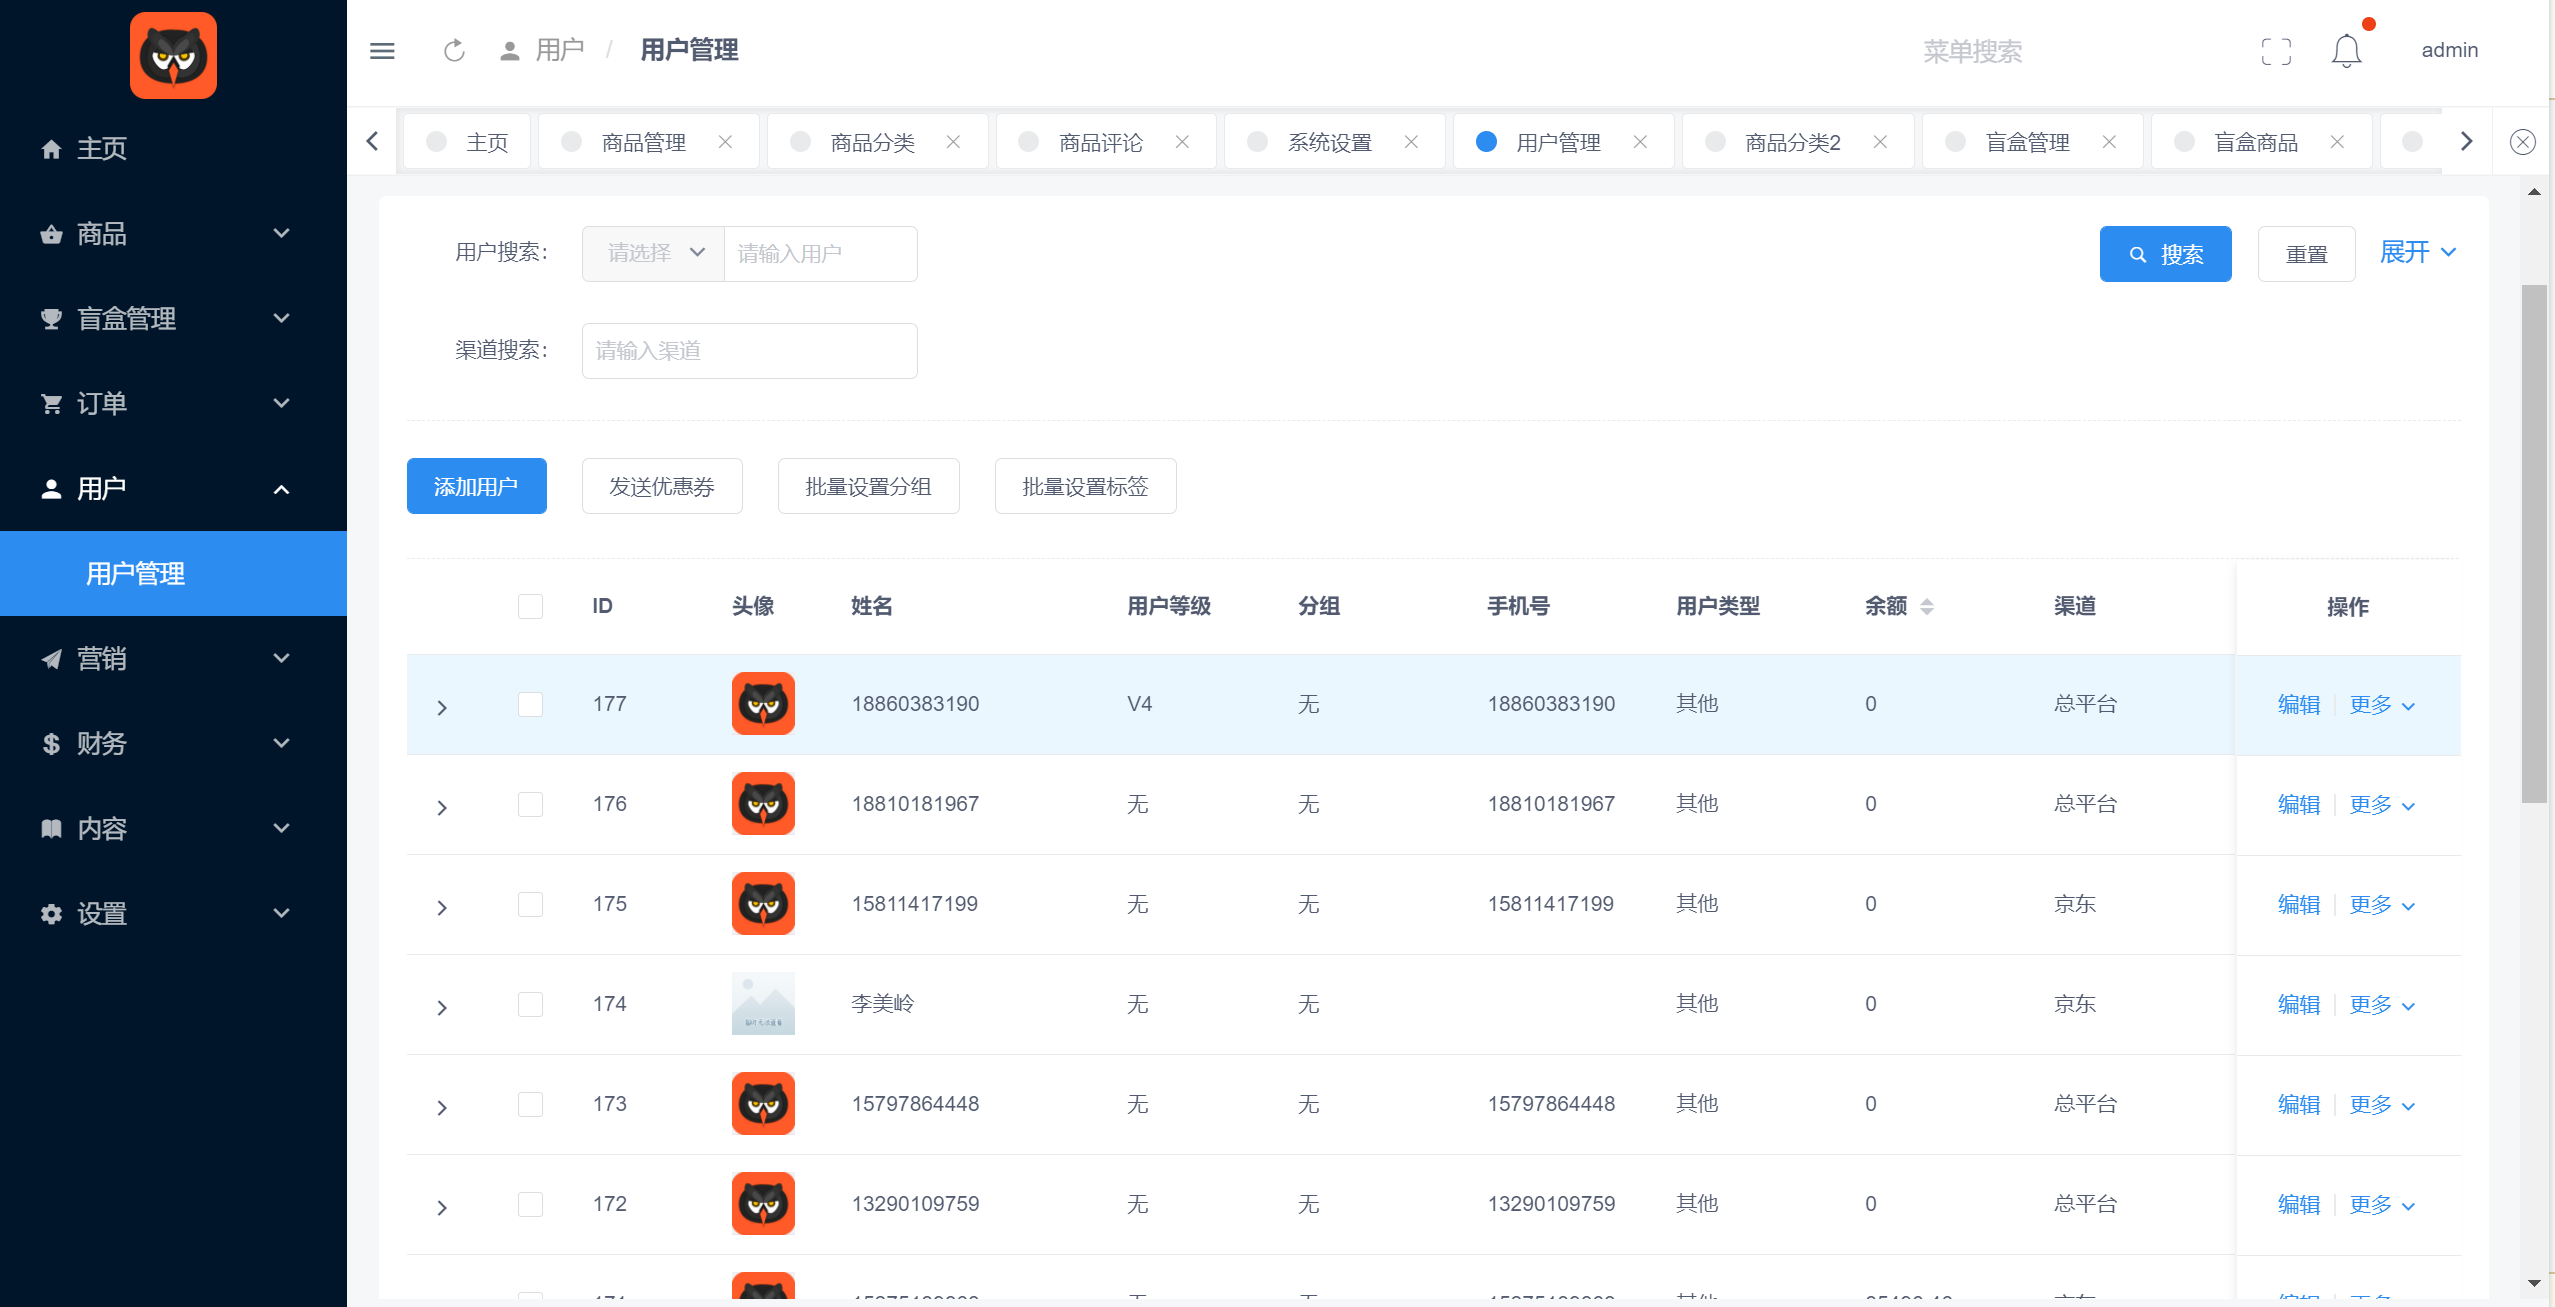The image size is (2555, 1307).
Task: Click the page refresh icon
Action: (454, 50)
